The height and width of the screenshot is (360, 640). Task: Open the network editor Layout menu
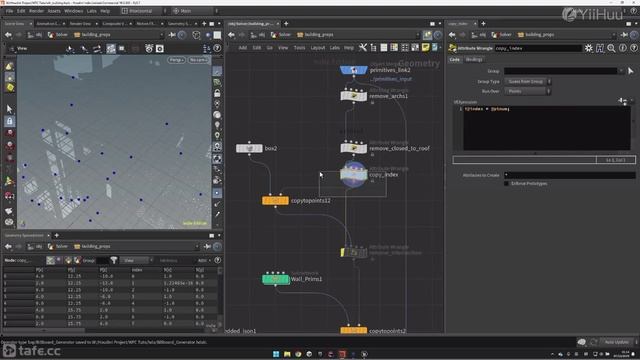[x=318, y=48]
